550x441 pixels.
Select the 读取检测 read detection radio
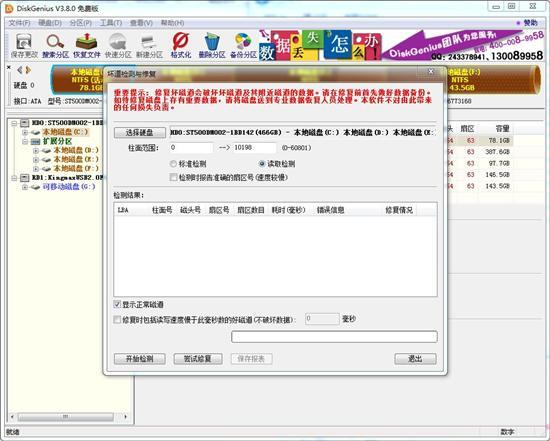(262, 164)
